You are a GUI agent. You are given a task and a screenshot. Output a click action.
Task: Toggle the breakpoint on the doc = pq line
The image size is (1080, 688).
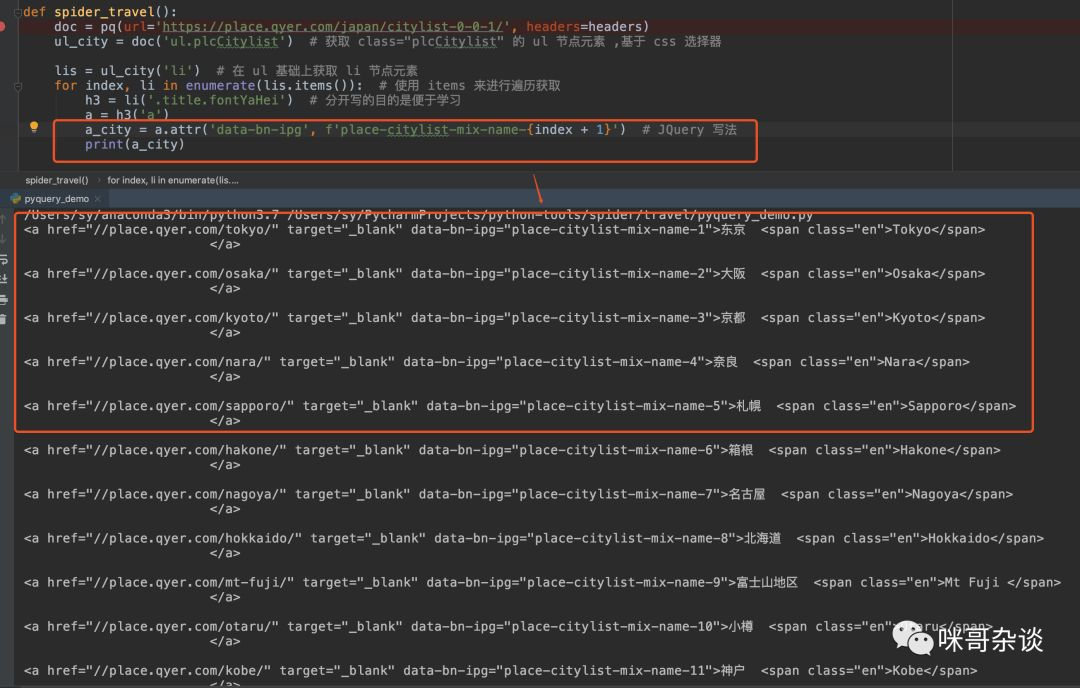[x=2, y=26]
